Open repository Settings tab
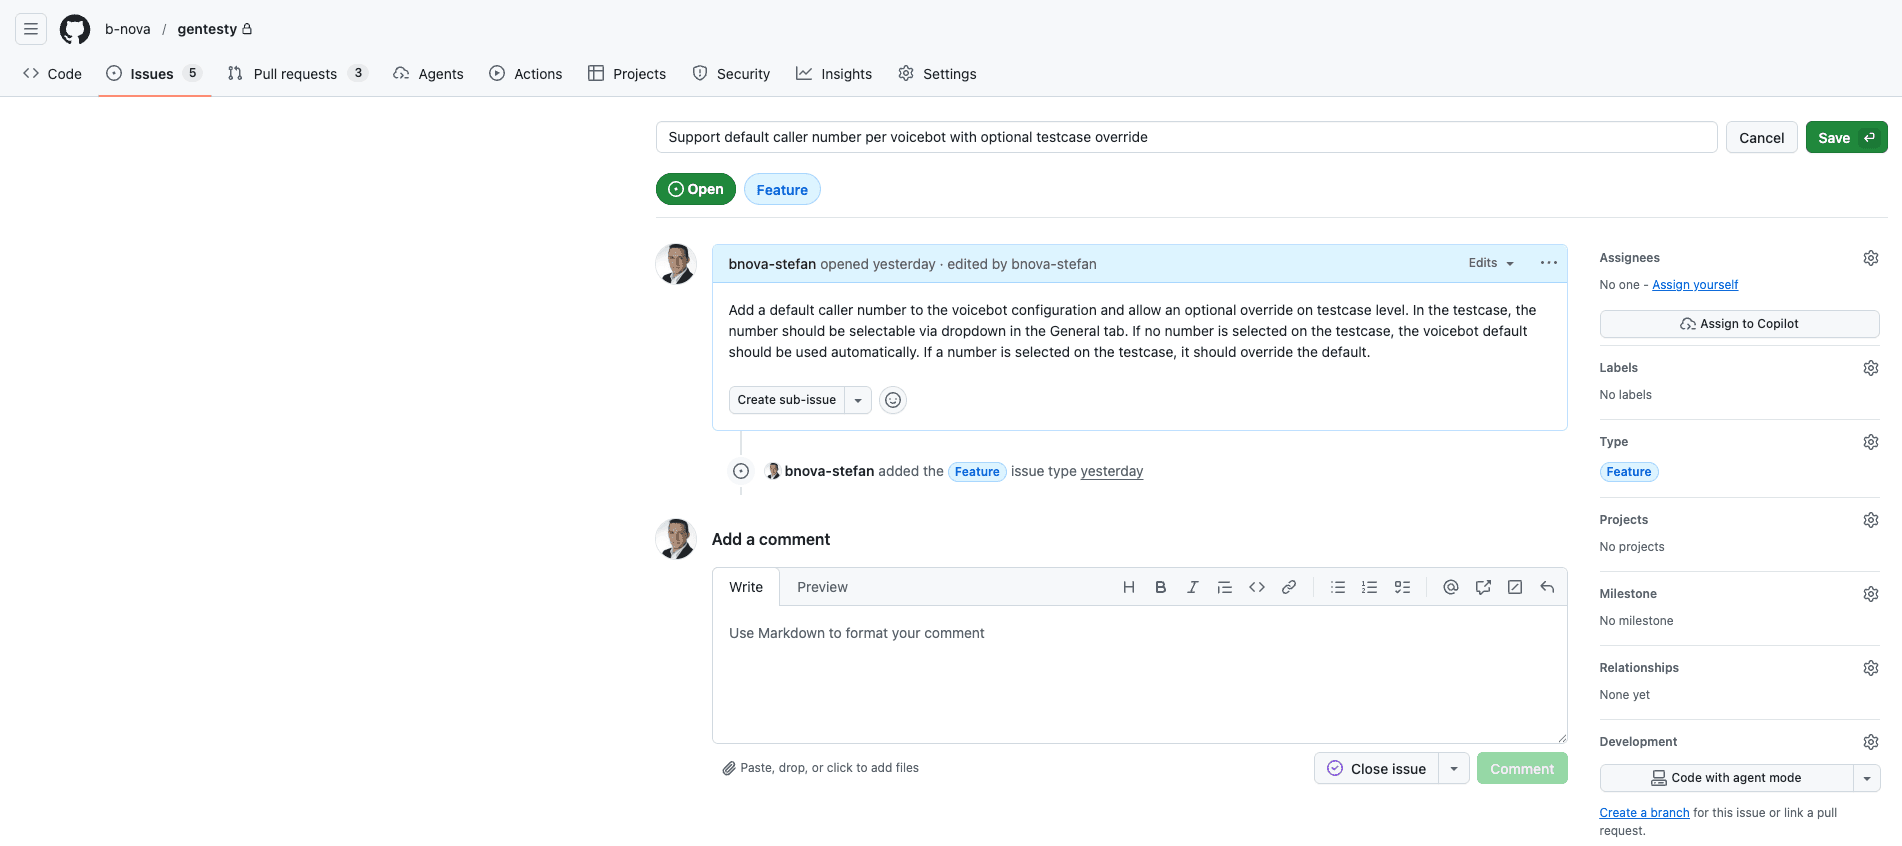This screenshot has width=1902, height=846. [x=937, y=74]
